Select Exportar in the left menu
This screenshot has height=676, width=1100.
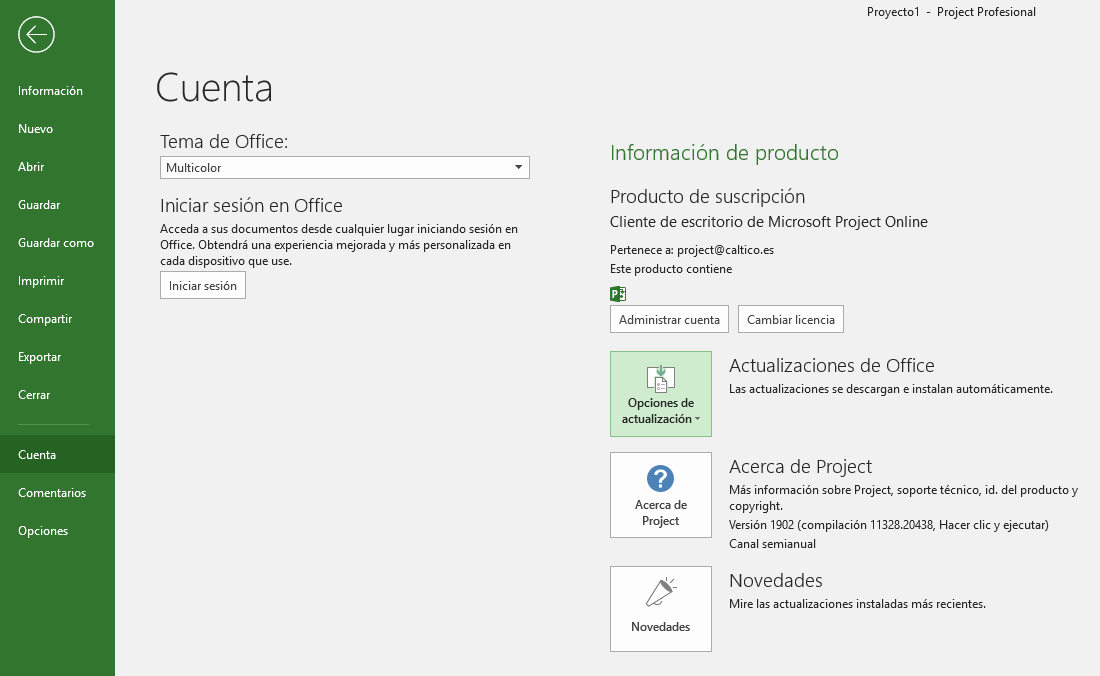(x=58, y=356)
